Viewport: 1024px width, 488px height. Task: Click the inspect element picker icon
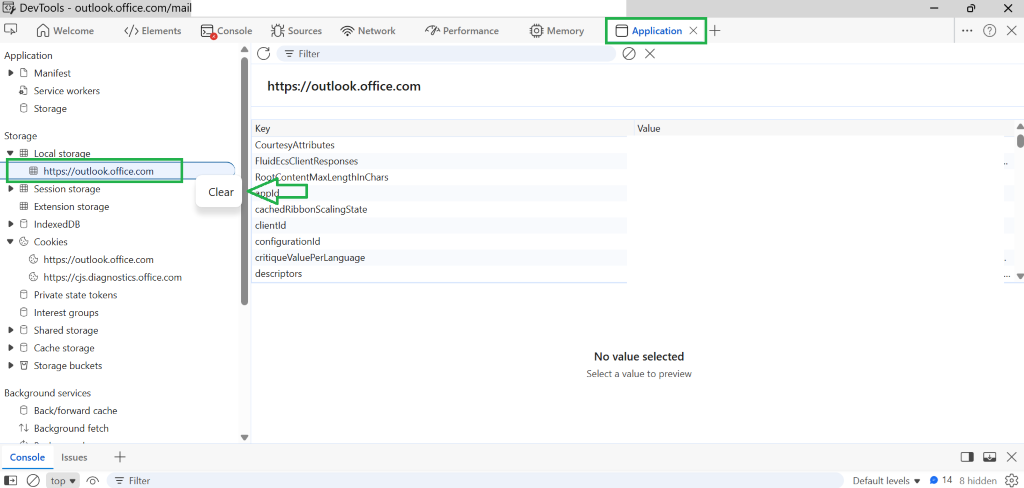[x=10, y=30]
